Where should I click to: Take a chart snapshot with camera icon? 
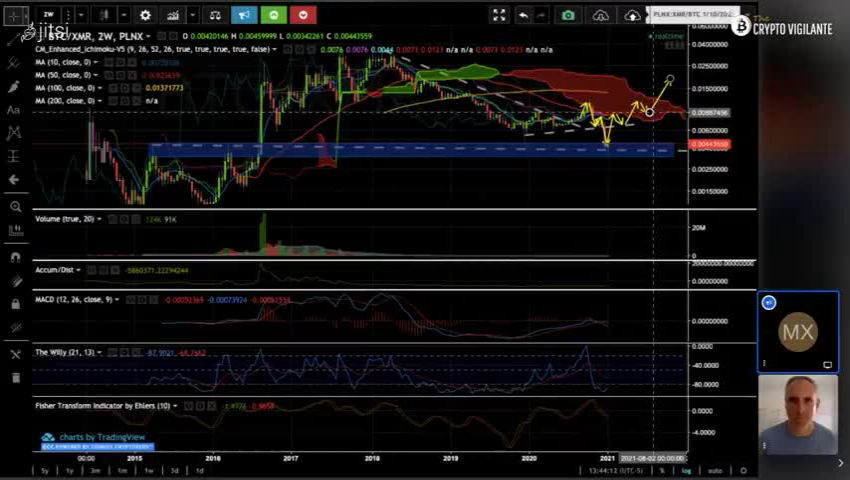568,16
